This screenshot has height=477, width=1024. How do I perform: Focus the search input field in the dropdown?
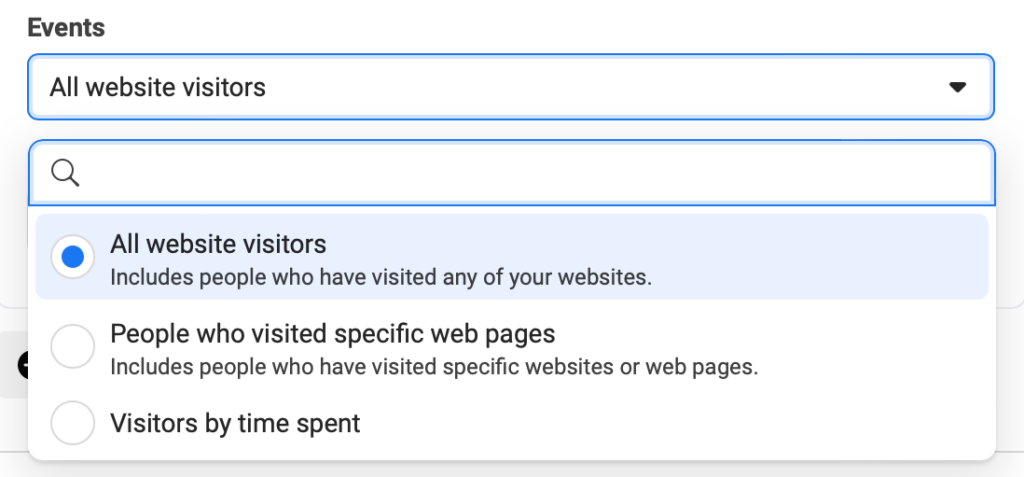point(530,173)
